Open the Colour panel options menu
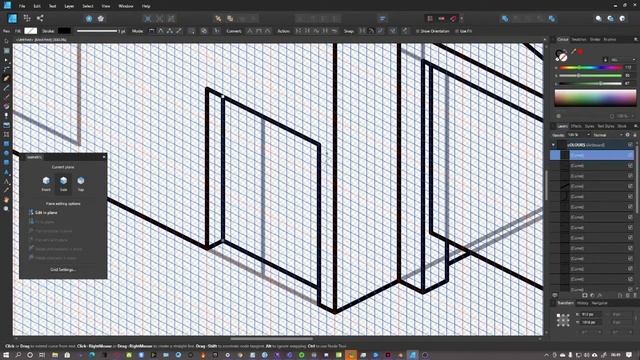640x360 pixels. point(636,40)
